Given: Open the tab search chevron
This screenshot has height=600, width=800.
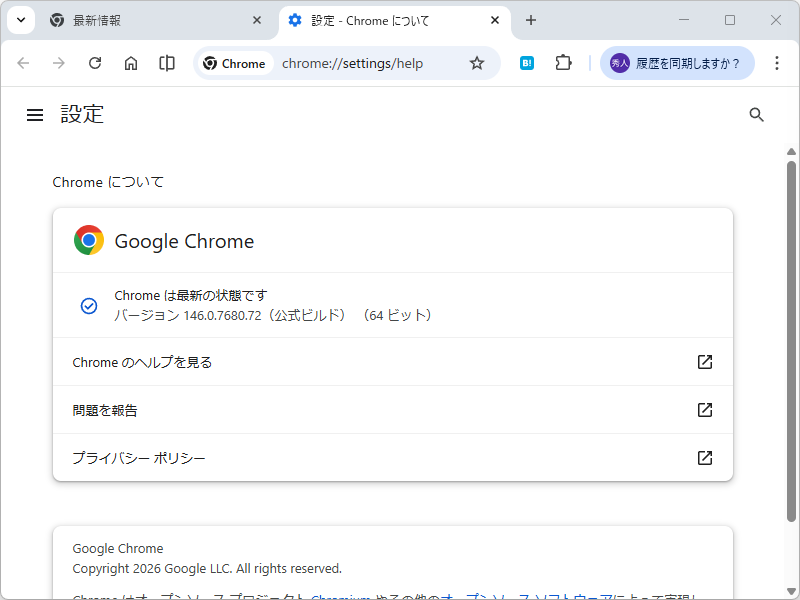Looking at the screenshot, I should (20, 20).
